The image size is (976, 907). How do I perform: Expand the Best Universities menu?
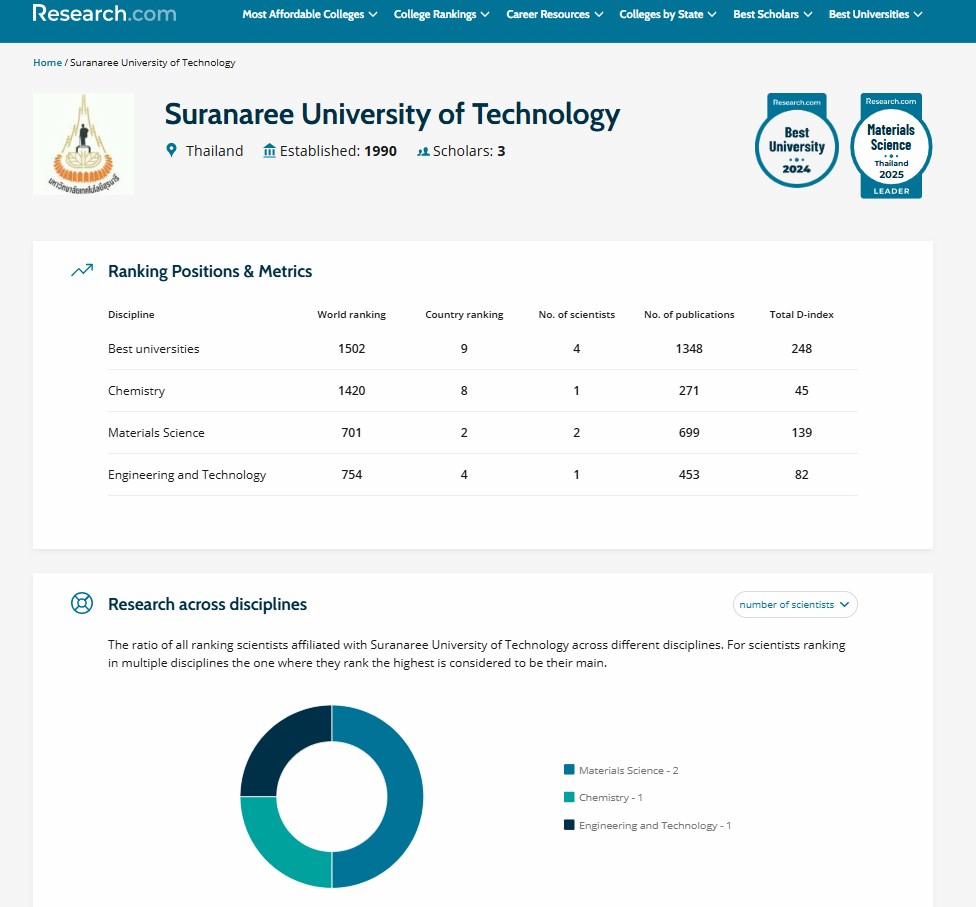[x=875, y=14]
